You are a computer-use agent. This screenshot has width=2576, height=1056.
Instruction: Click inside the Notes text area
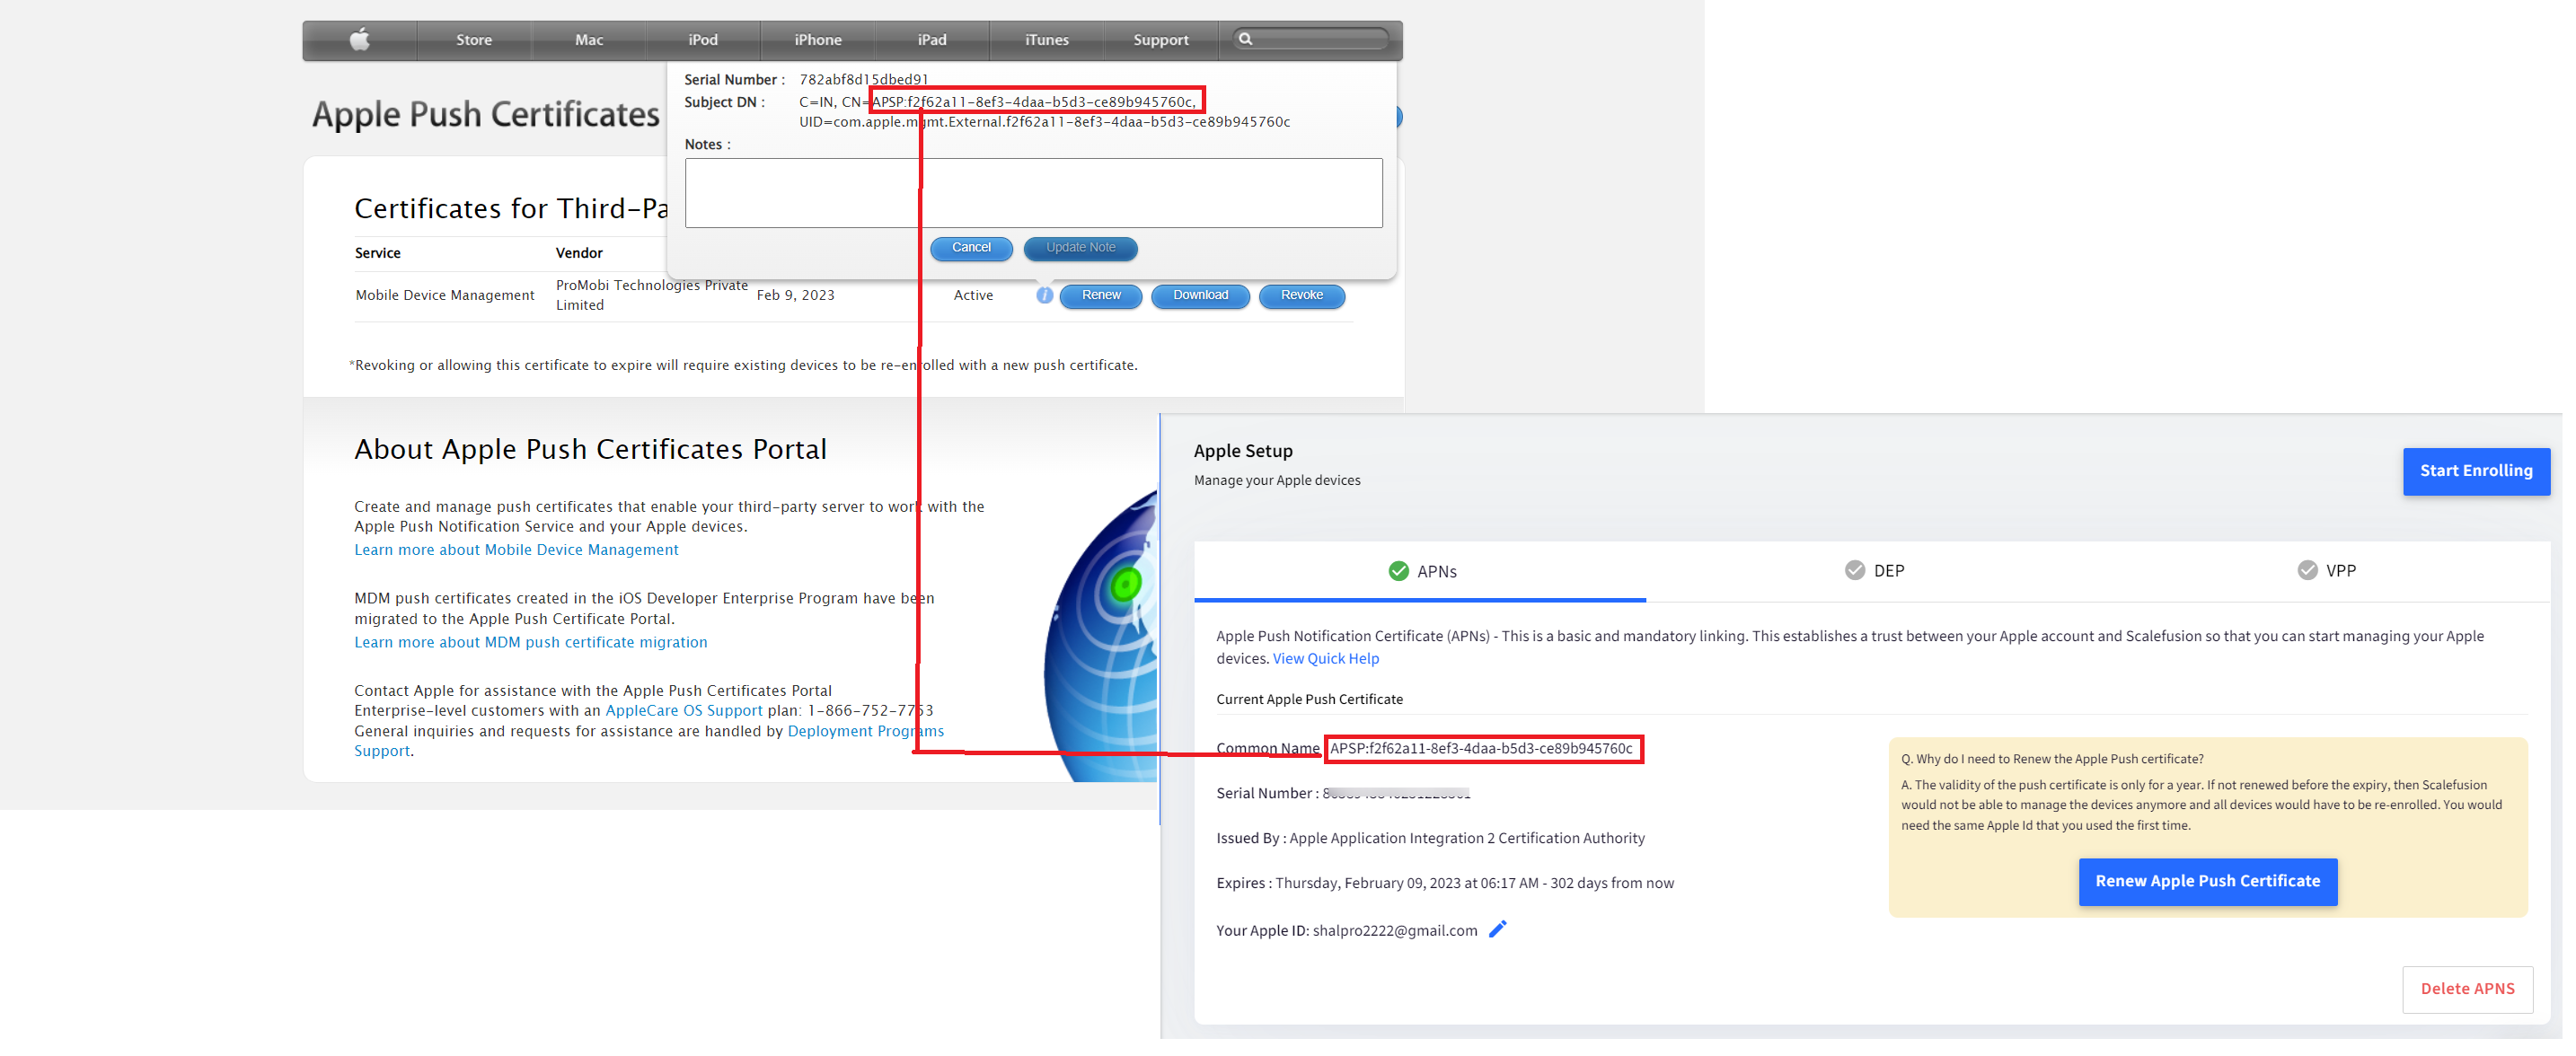click(x=1033, y=193)
